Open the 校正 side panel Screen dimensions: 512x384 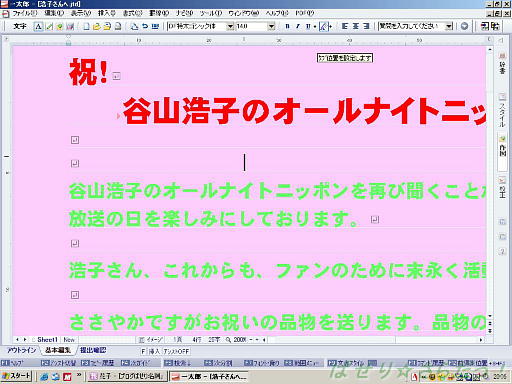(x=502, y=187)
